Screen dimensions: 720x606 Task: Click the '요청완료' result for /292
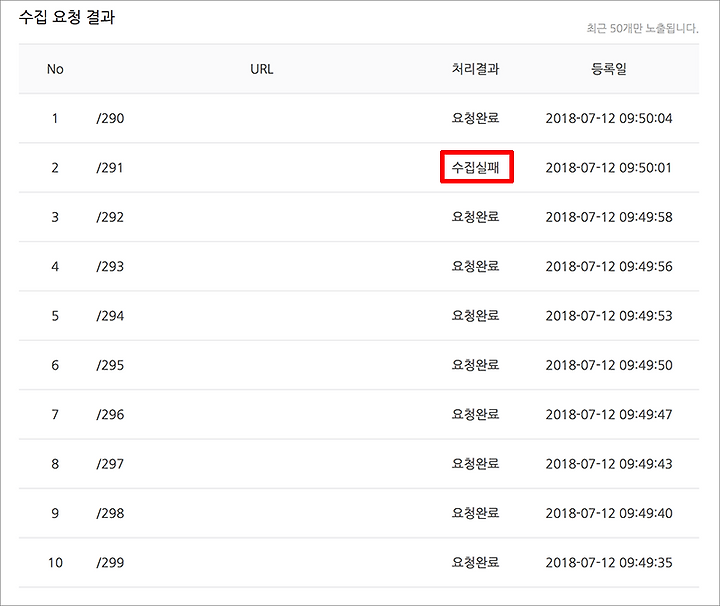point(475,217)
